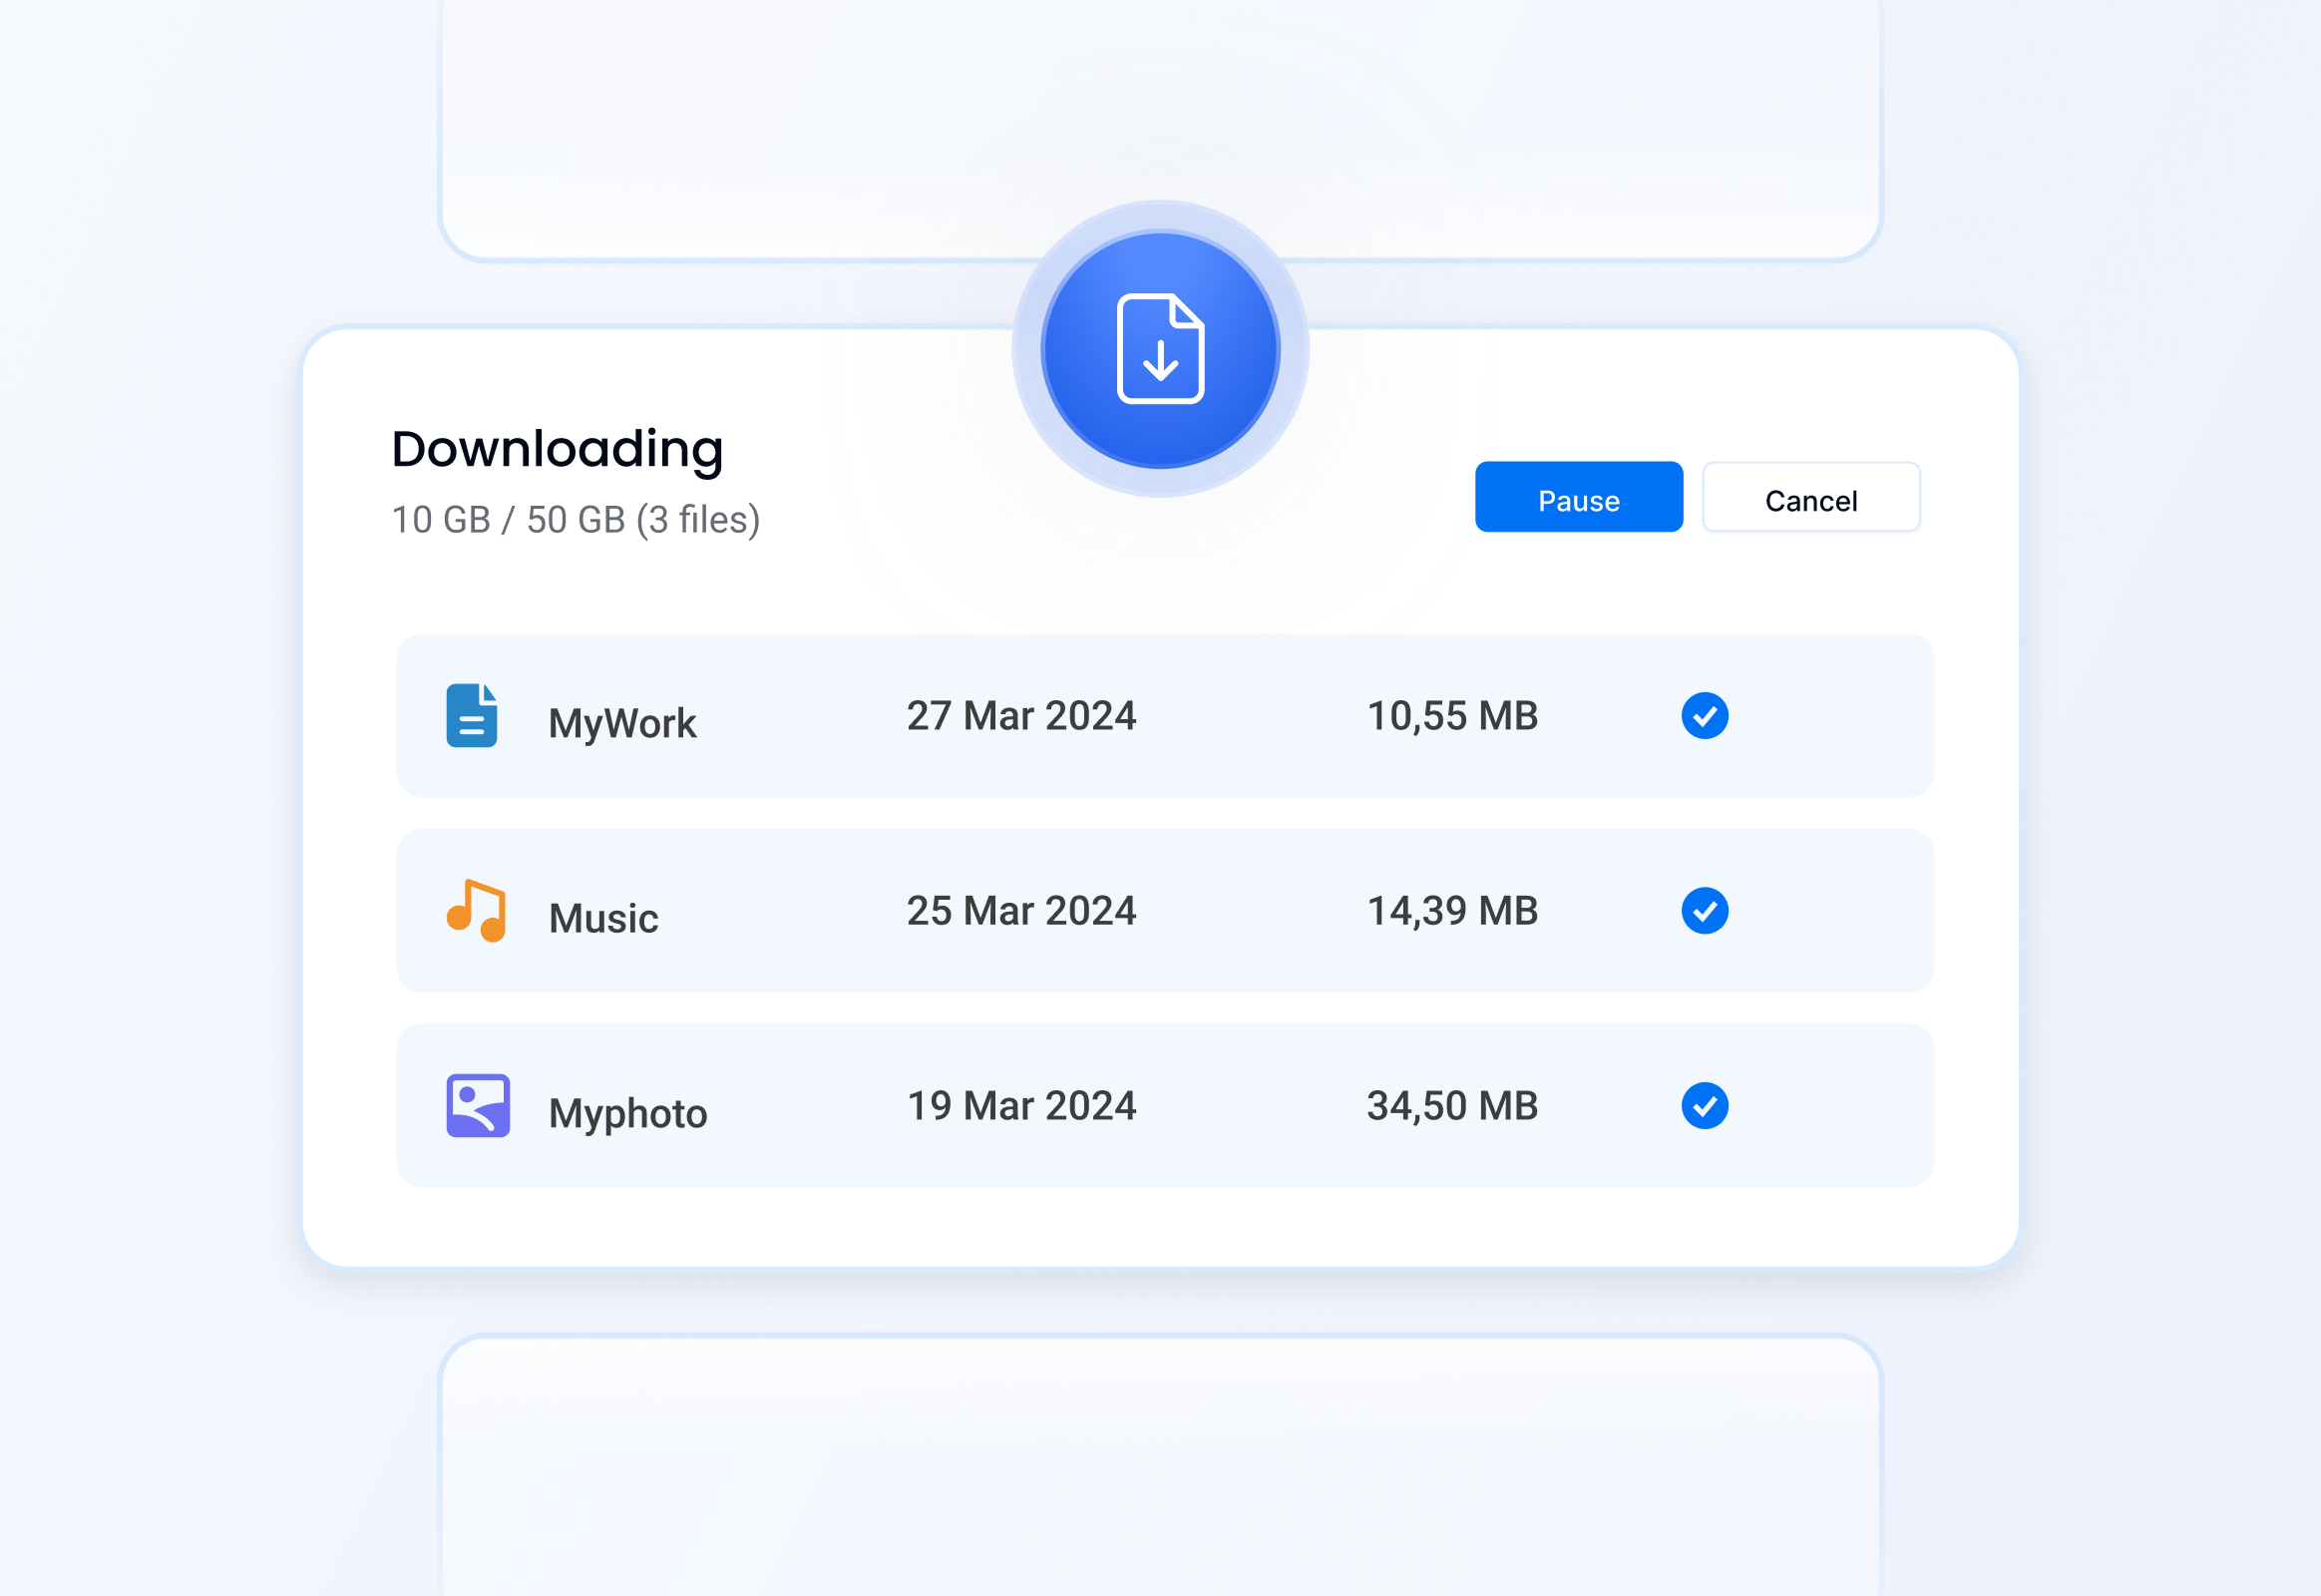Viewport: 2321px width, 1596px height.
Task: Click the 27 Mar 2024 date for MyWork
Action: coord(1021,716)
